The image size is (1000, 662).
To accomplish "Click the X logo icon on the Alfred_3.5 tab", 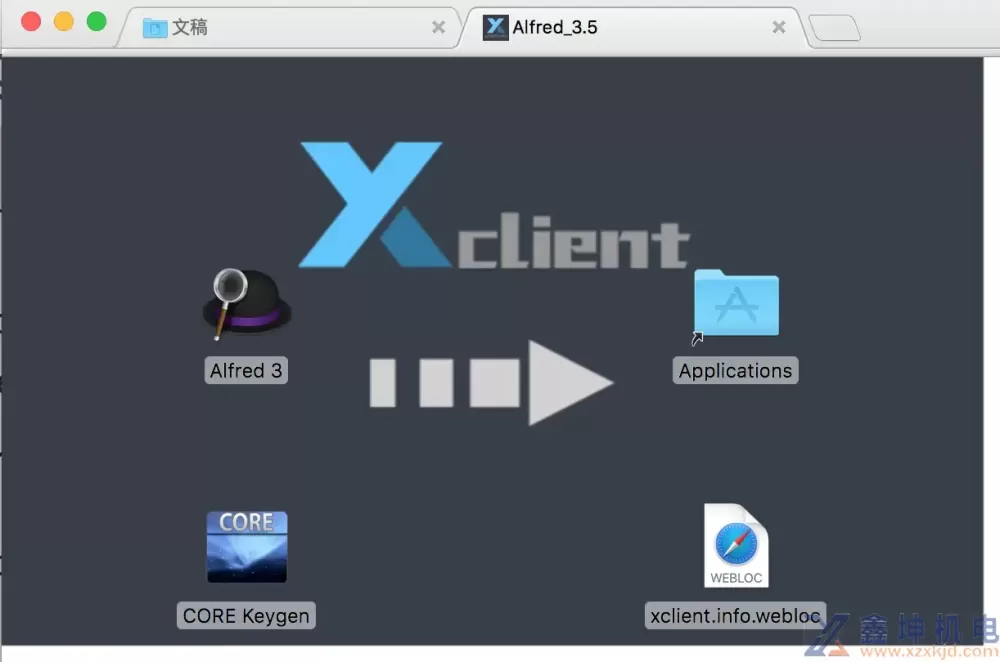I will [496, 27].
